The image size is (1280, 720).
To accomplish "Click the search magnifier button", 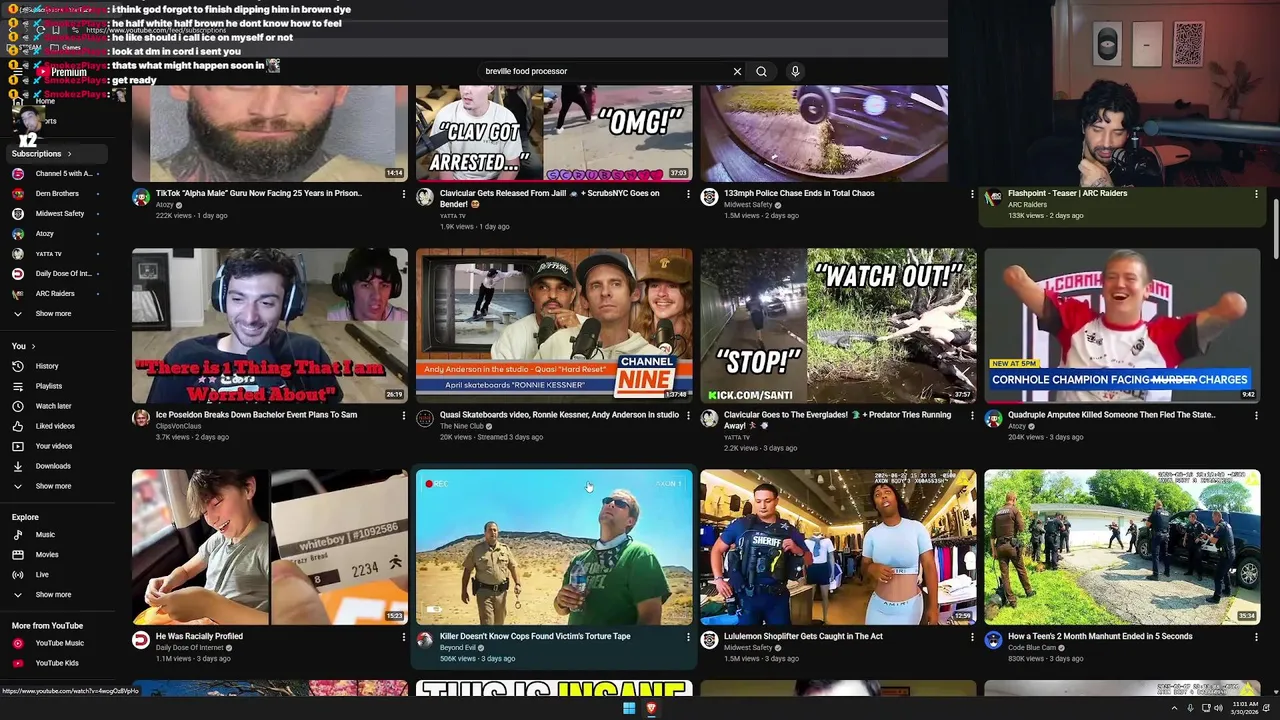I will (761, 71).
